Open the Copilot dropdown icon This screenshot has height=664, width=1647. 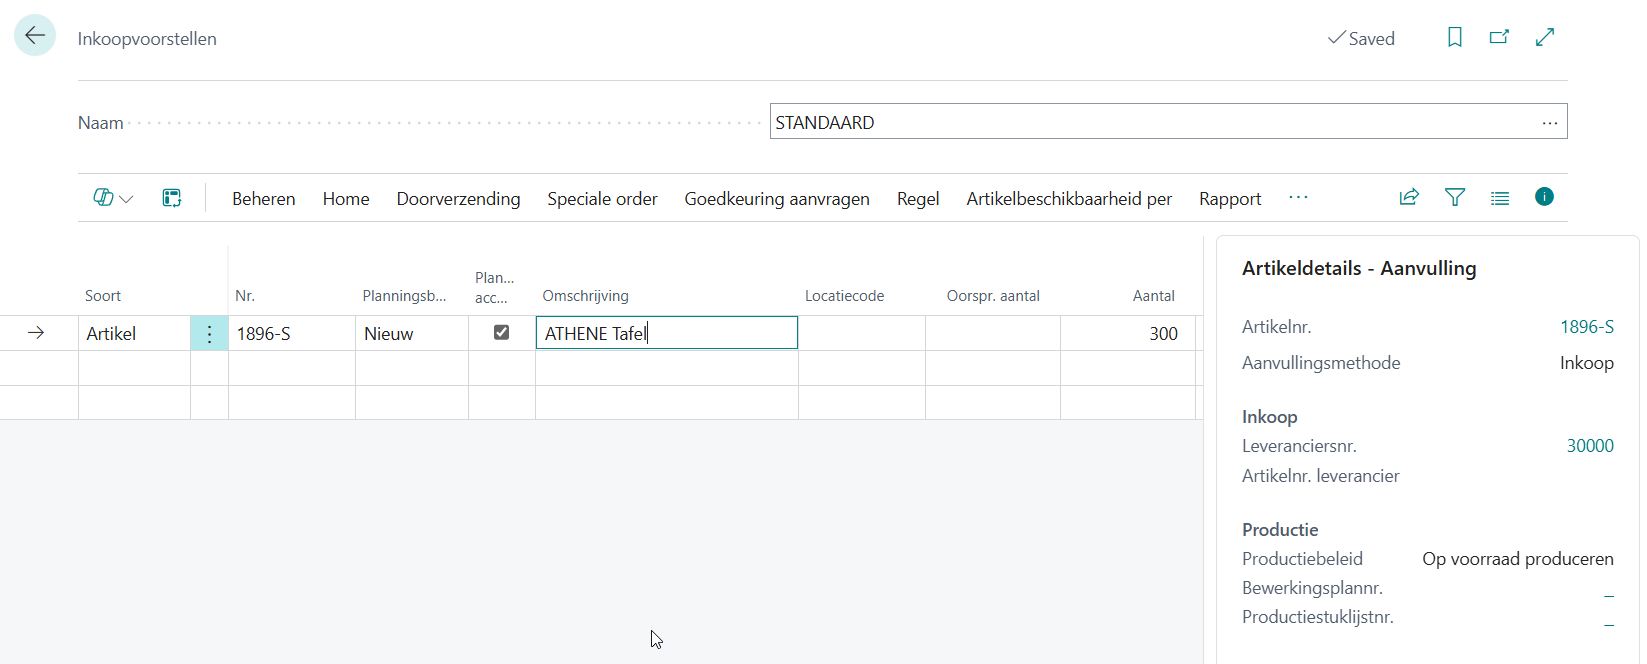113,198
